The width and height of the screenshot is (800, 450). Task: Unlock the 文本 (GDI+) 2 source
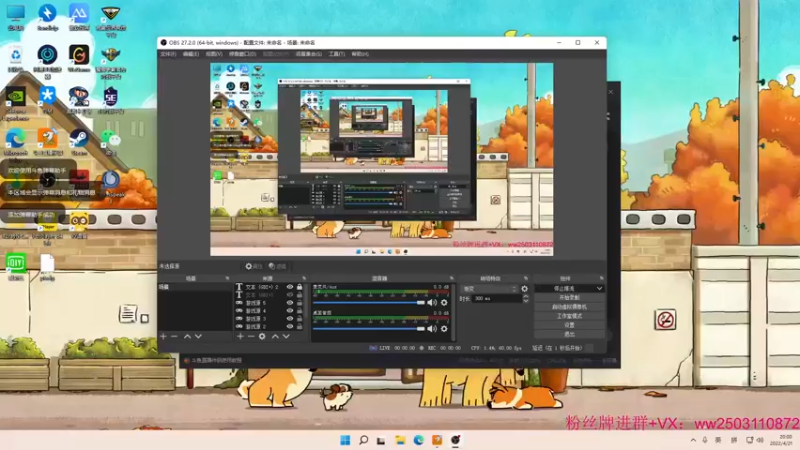click(x=299, y=287)
